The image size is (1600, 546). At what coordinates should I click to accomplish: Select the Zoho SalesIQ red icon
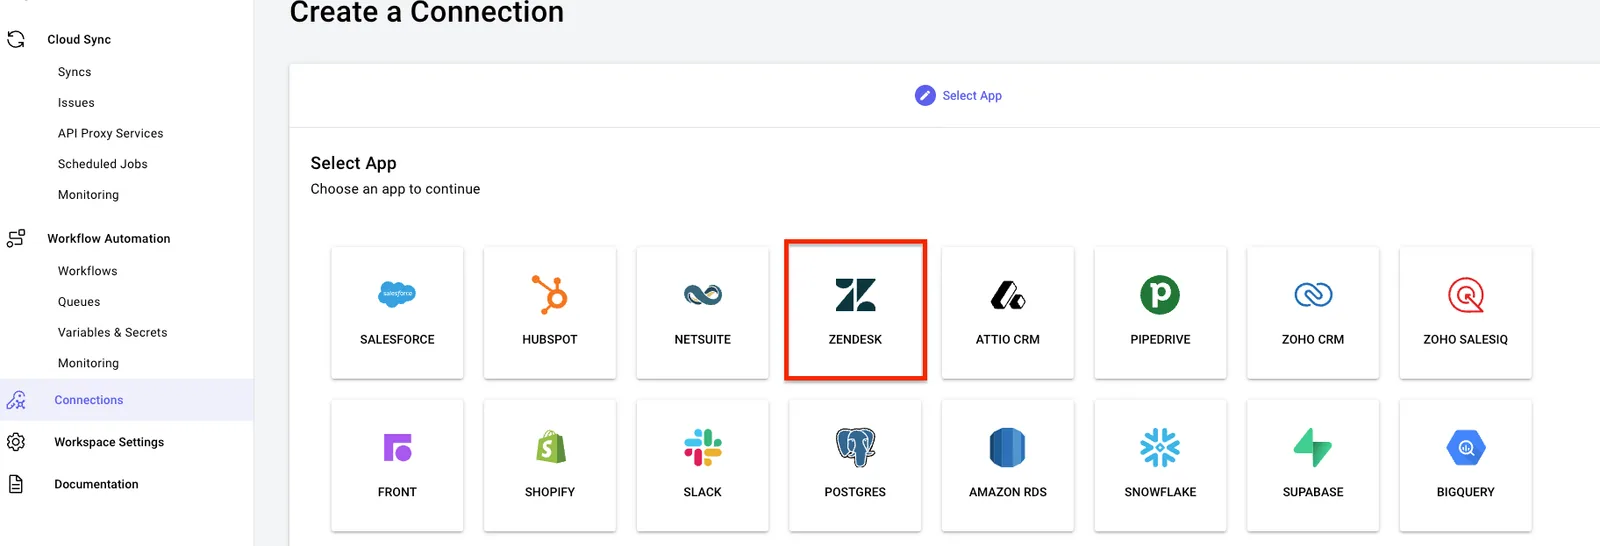coord(1466,295)
